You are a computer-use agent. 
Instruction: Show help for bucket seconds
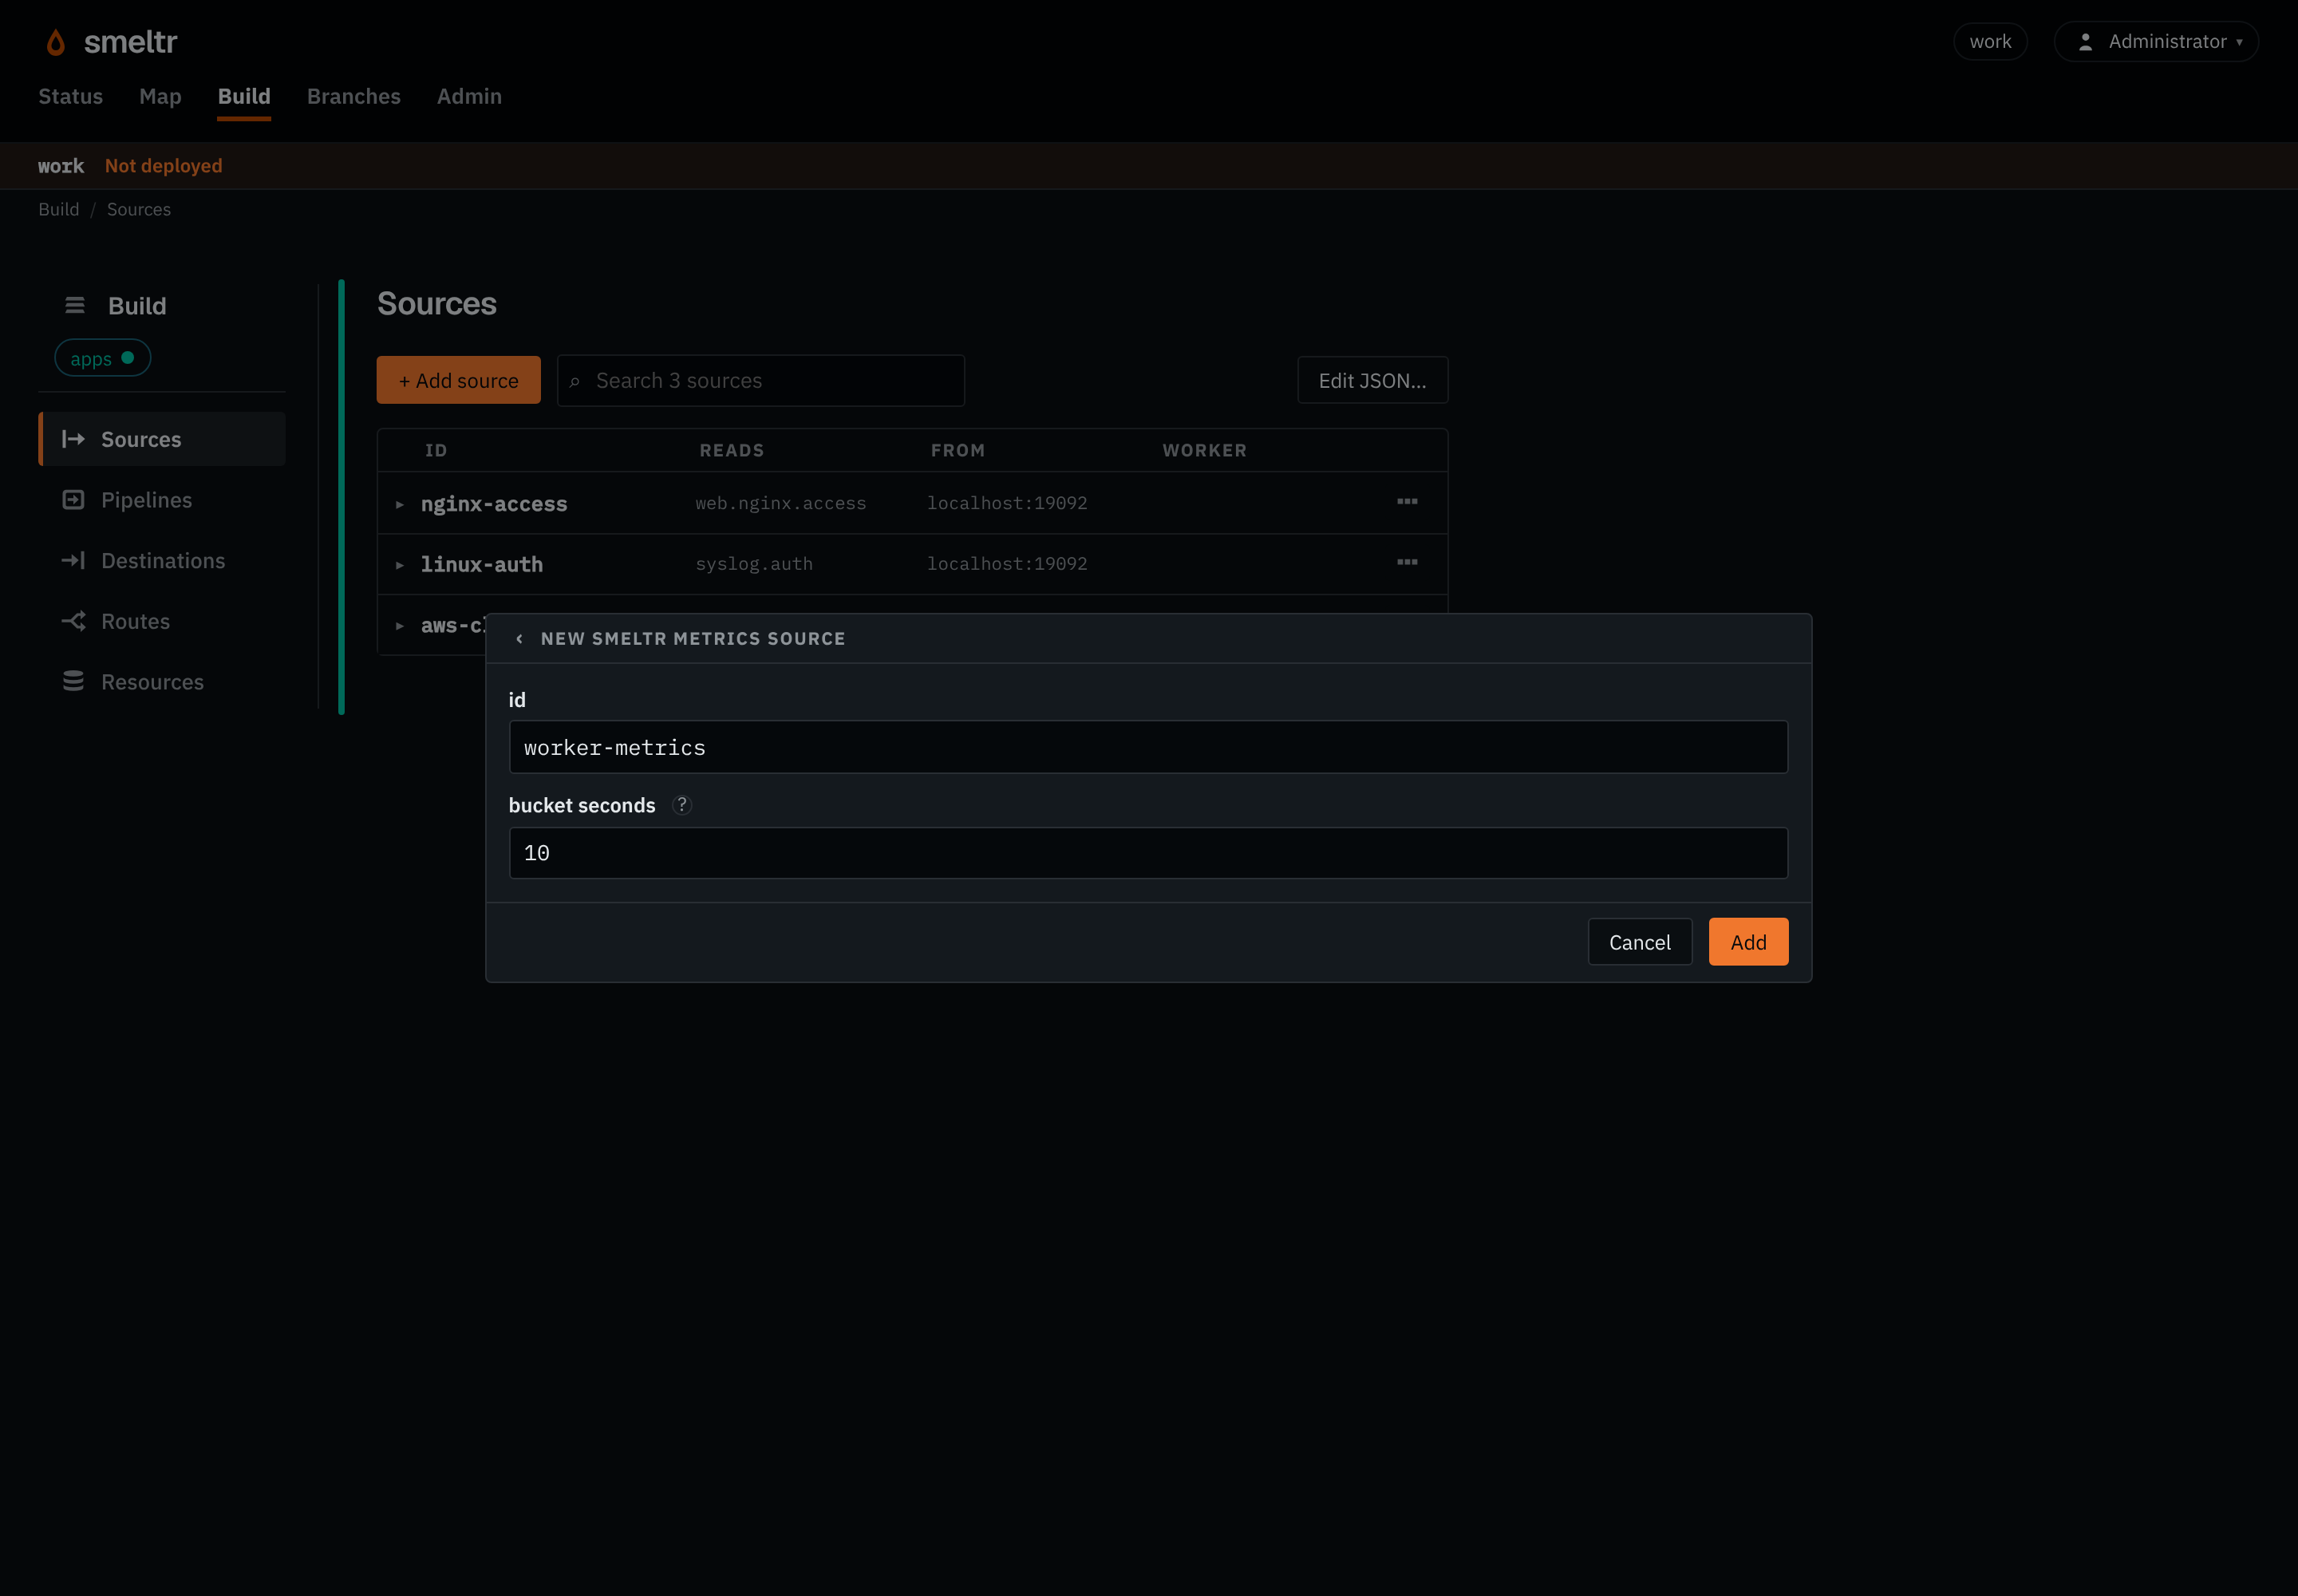point(682,805)
